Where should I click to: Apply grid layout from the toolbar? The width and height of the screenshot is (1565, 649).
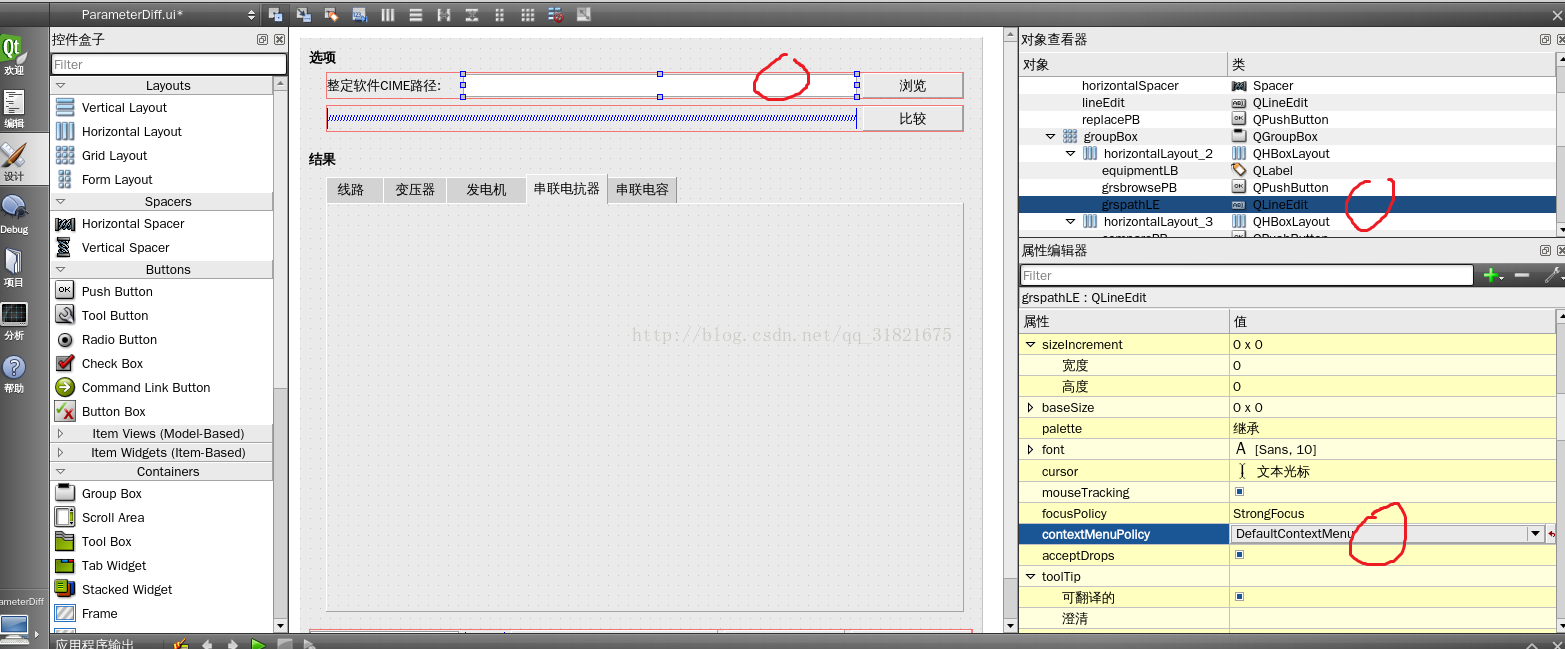[528, 15]
